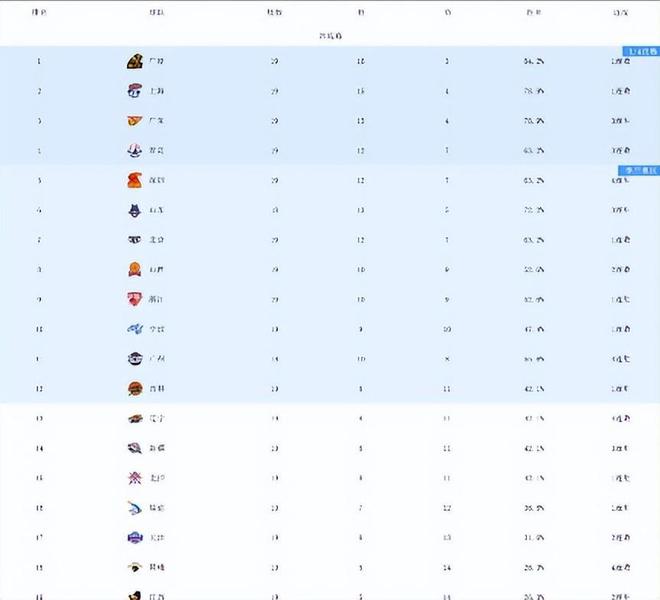Screen dimensions: 660x600
Task: Select the logo in the rank 5 row
Action: (x=135, y=181)
